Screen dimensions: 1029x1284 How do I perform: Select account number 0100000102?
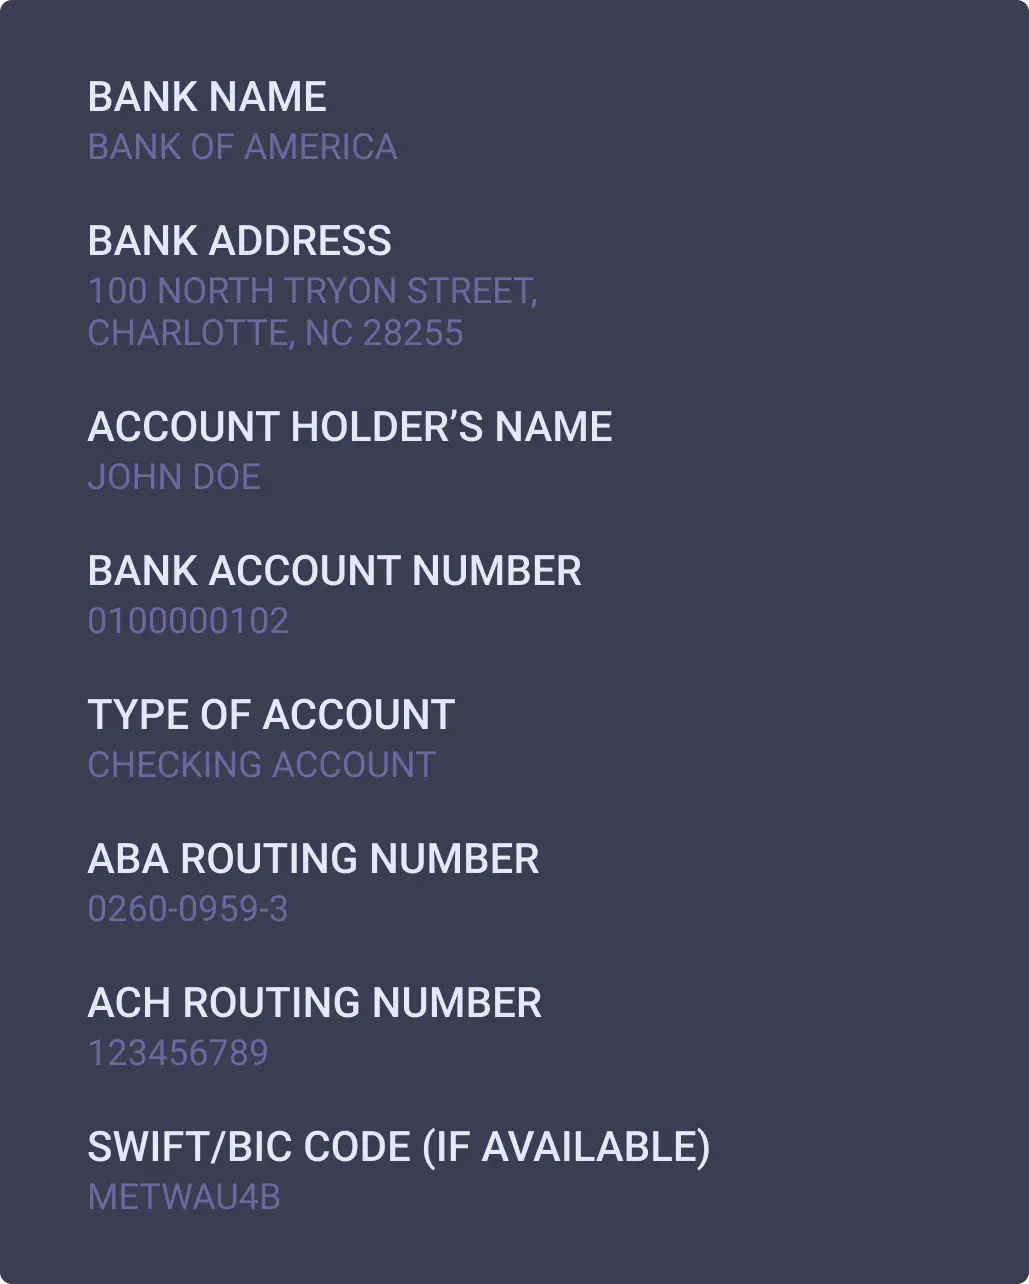tap(188, 621)
